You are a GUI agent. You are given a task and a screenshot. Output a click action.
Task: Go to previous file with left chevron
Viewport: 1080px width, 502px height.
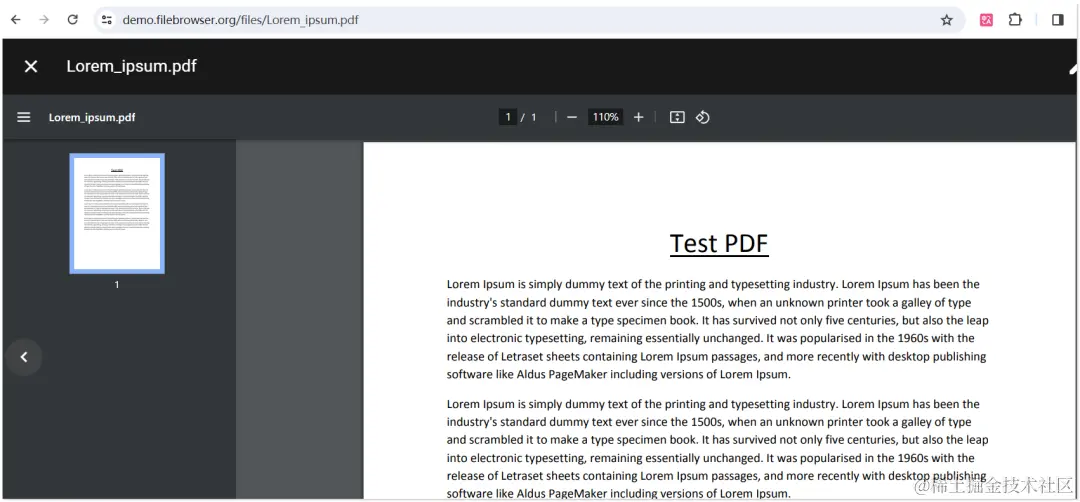[24, 357]
